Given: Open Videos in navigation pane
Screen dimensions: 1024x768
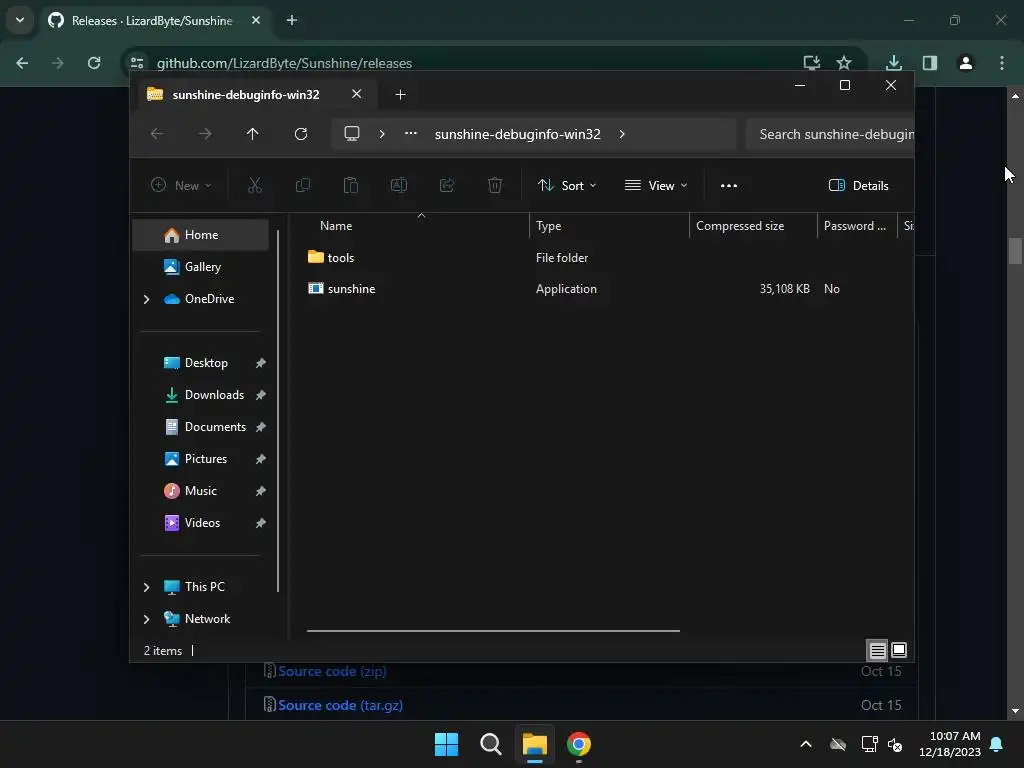Looking at the screenshot, I should point(200,523).
